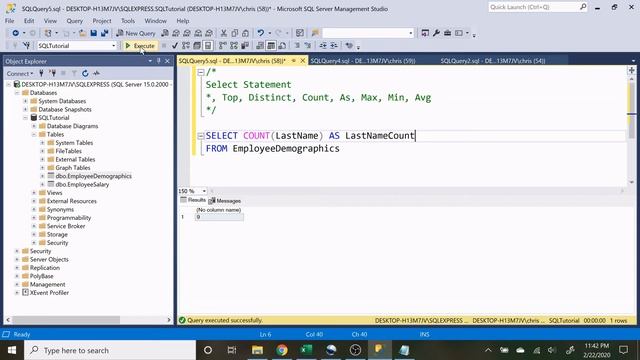Viewport: 640px width, 360px height.
Task: Select result cell with value 0
Action: coord(219,217)
